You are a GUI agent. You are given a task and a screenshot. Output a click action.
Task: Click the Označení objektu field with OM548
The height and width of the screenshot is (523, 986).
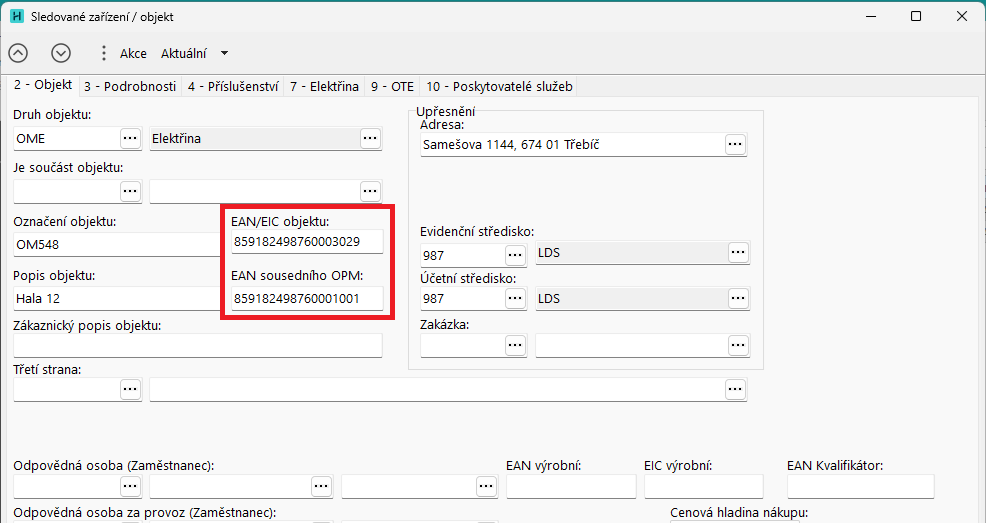click(117, 244)
